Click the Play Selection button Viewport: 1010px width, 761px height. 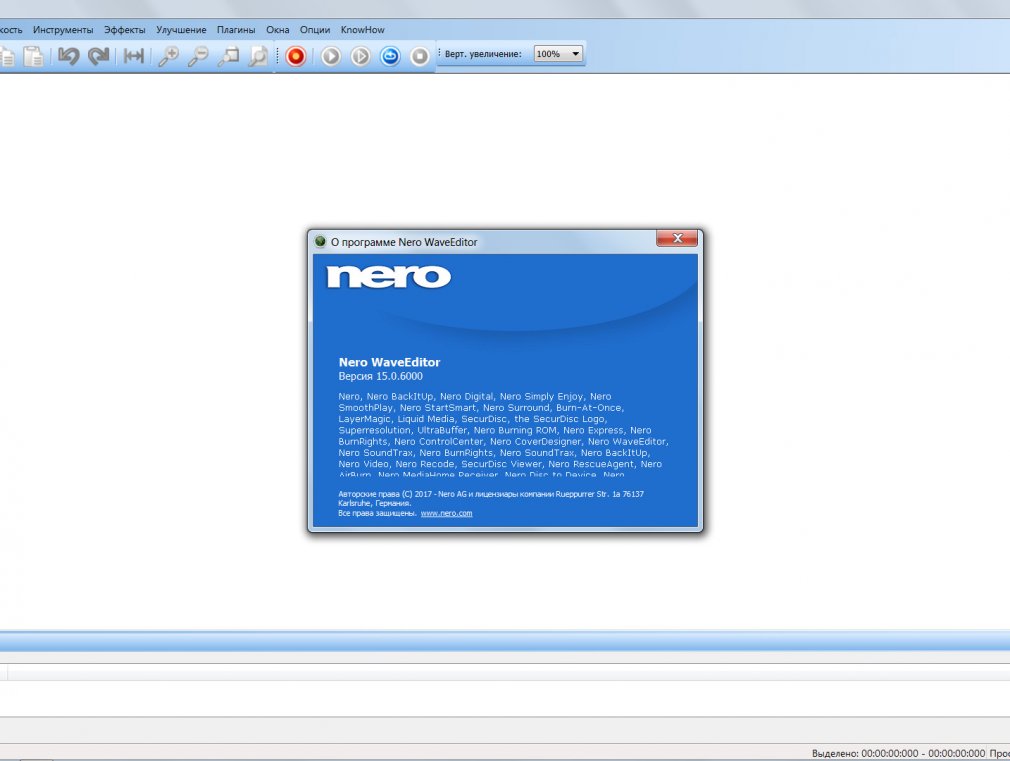click(x=361, y=56)
